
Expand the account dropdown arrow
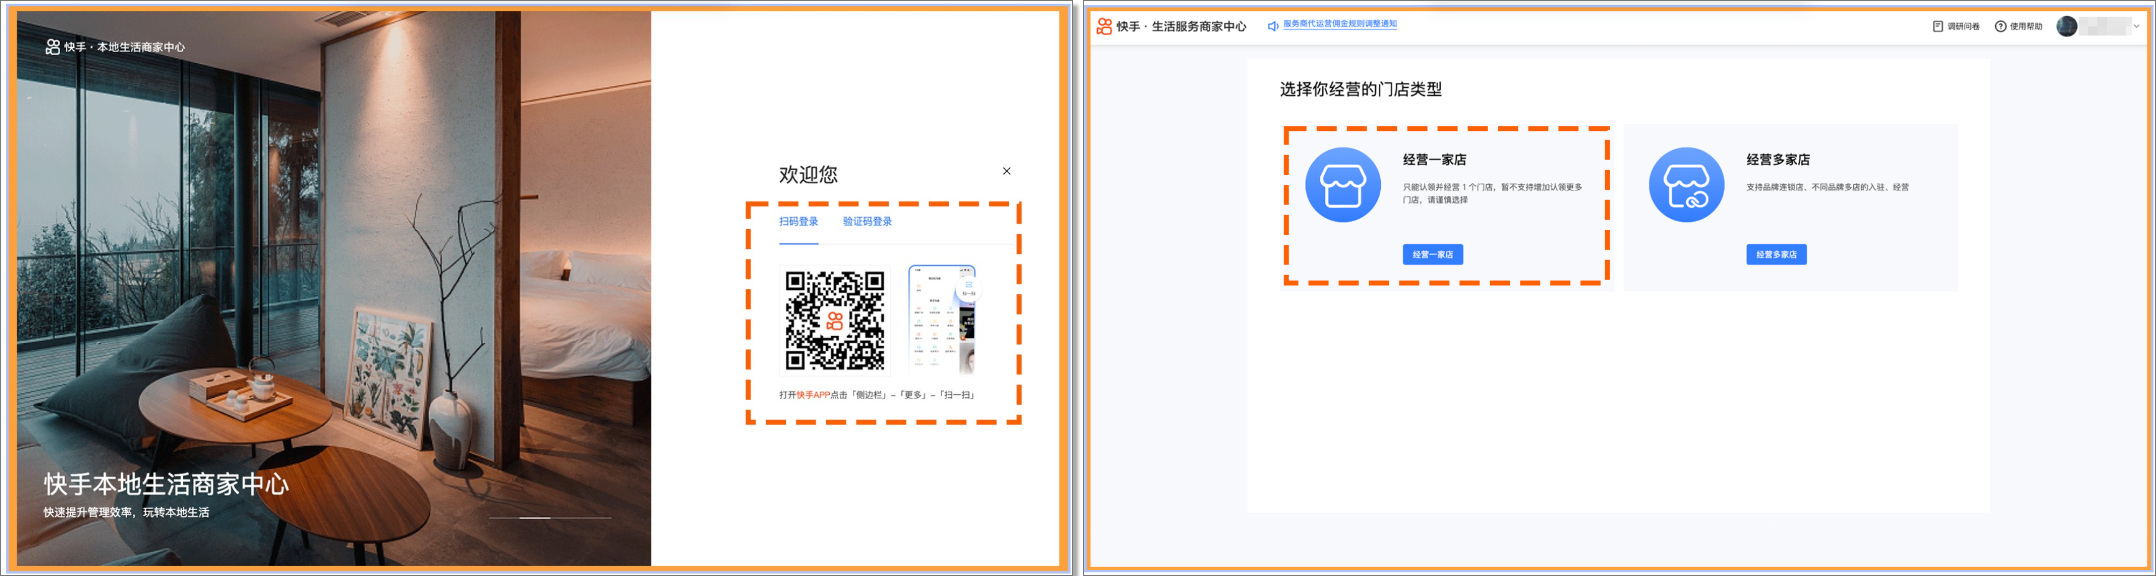2136,27
